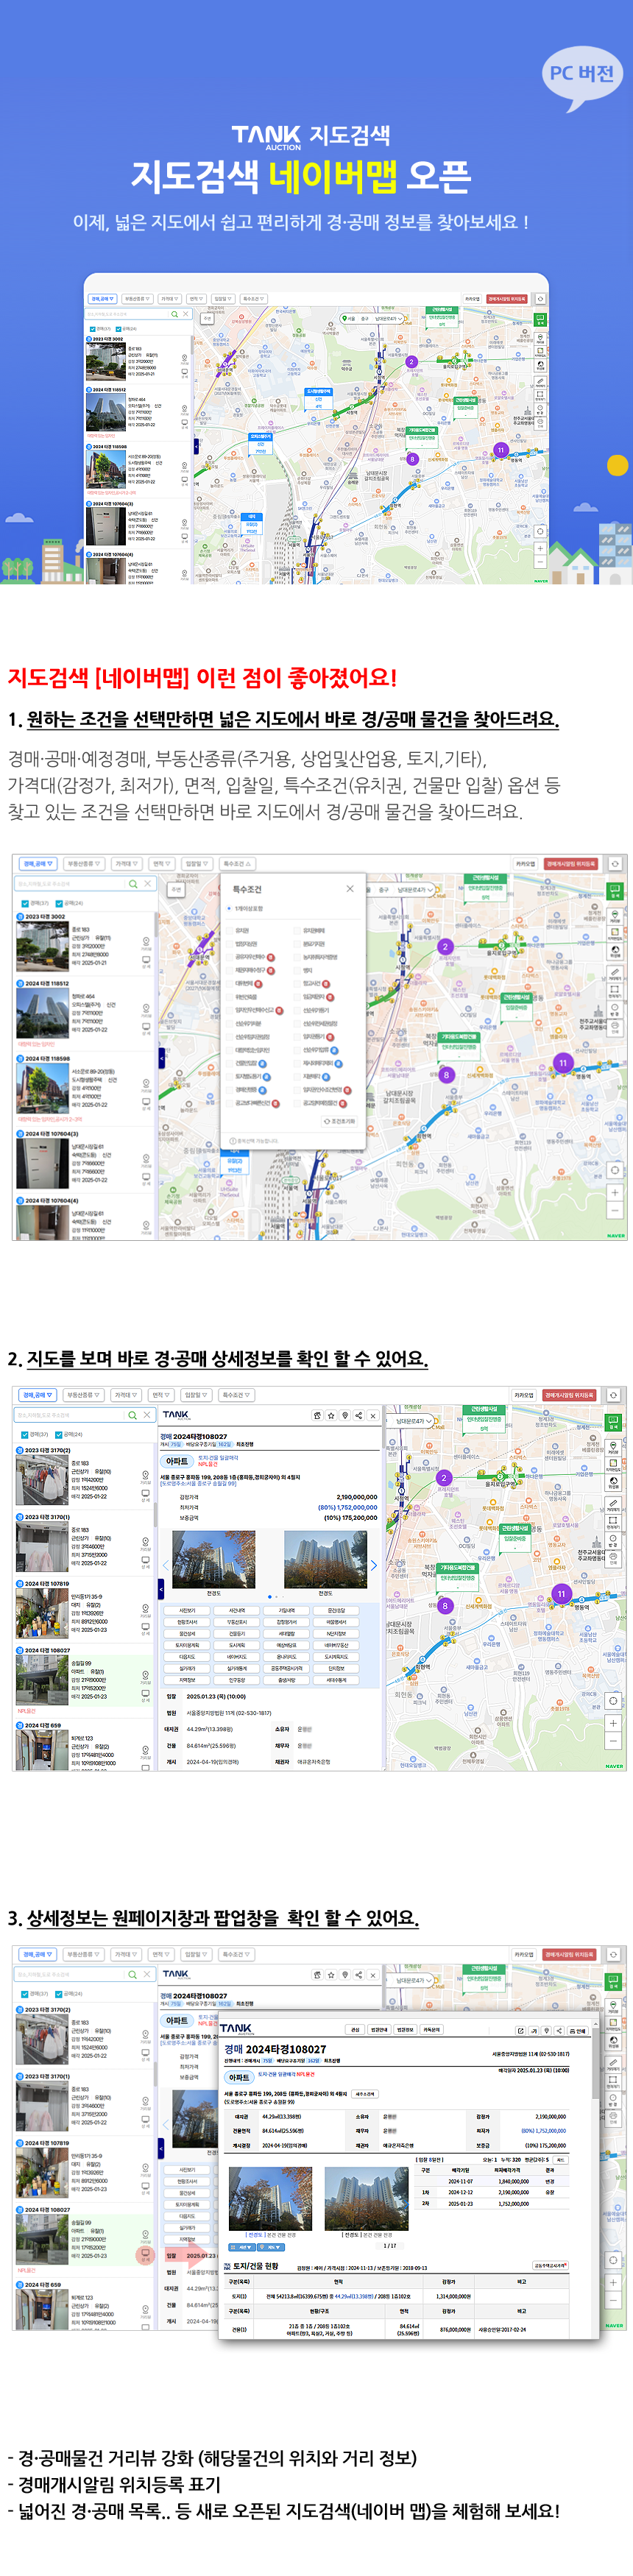Star the listing in section 2 detail panel
Viewport: 633px width, 2576px height.
pyautogui.click(x=331, y=1415)
